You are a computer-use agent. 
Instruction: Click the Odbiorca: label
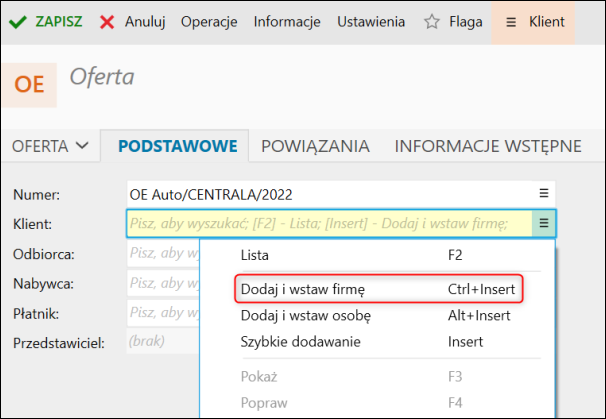(x=44, y=254)
